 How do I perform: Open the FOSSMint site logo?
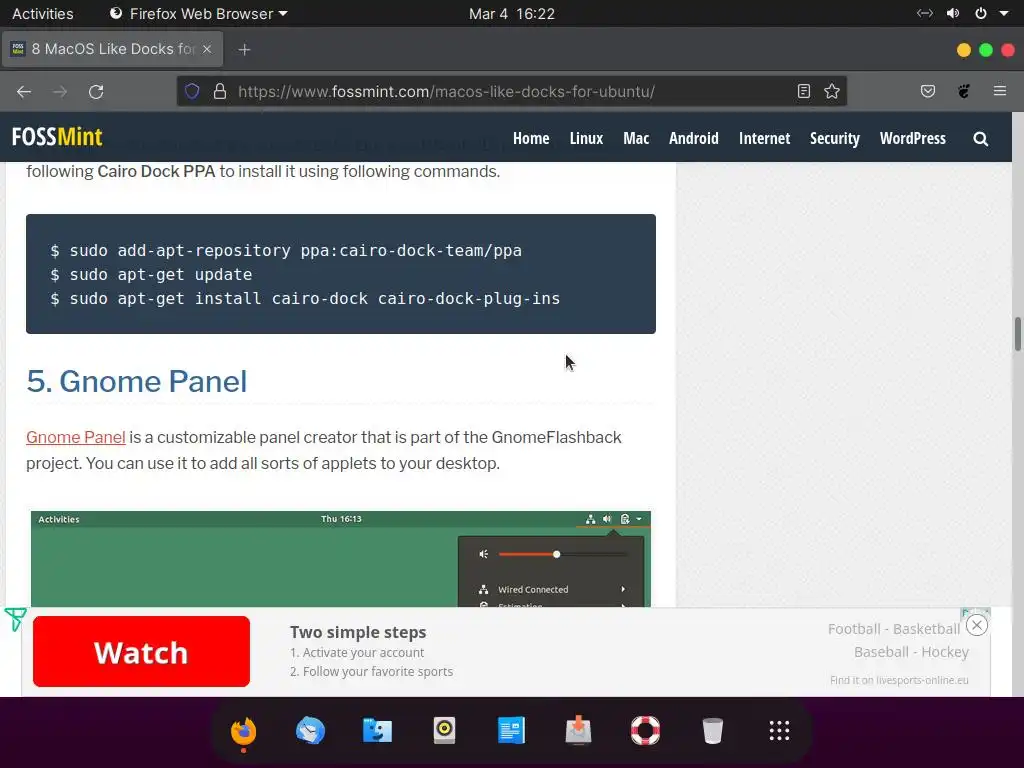coord(57,137)
